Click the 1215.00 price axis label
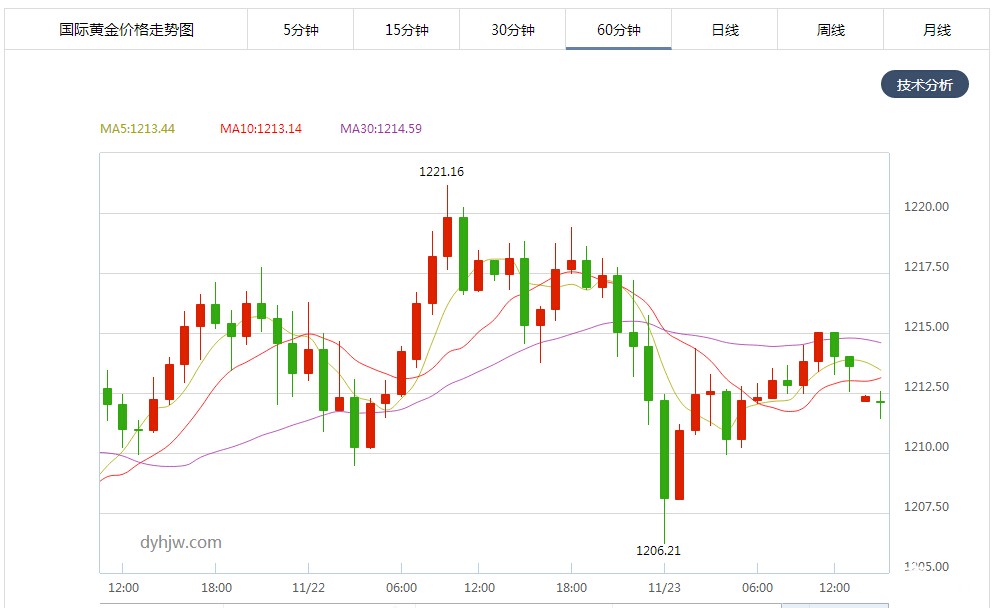 tap(926, 327)
